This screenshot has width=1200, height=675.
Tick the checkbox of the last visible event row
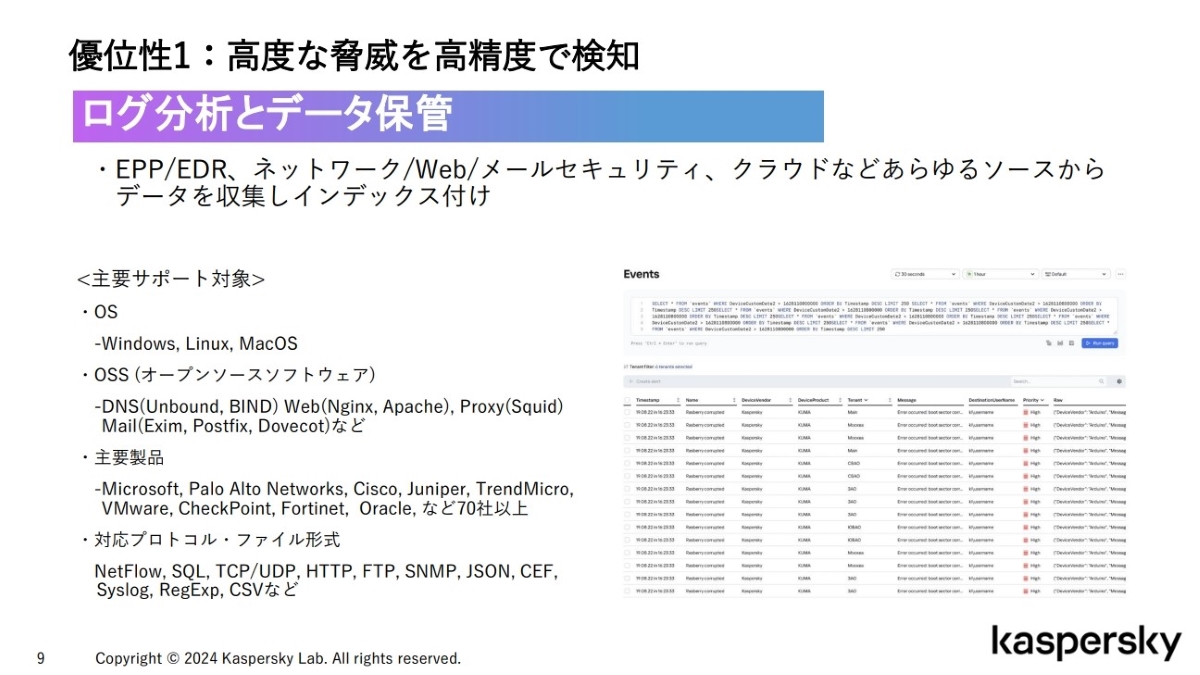627,591
